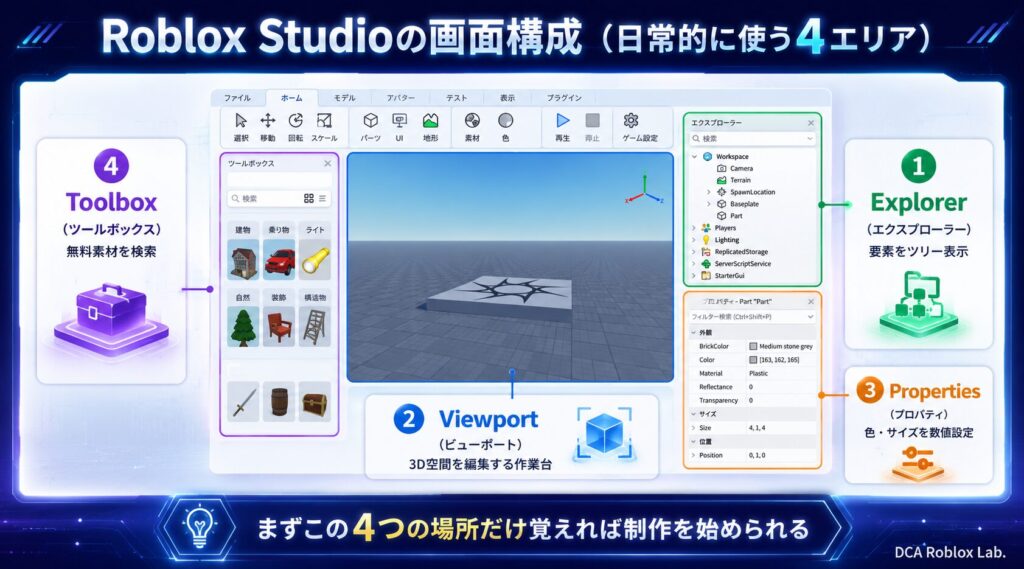Open the 地形 terrain editor icon
Screen dimensions: 1024x569
tap(430, 121)
